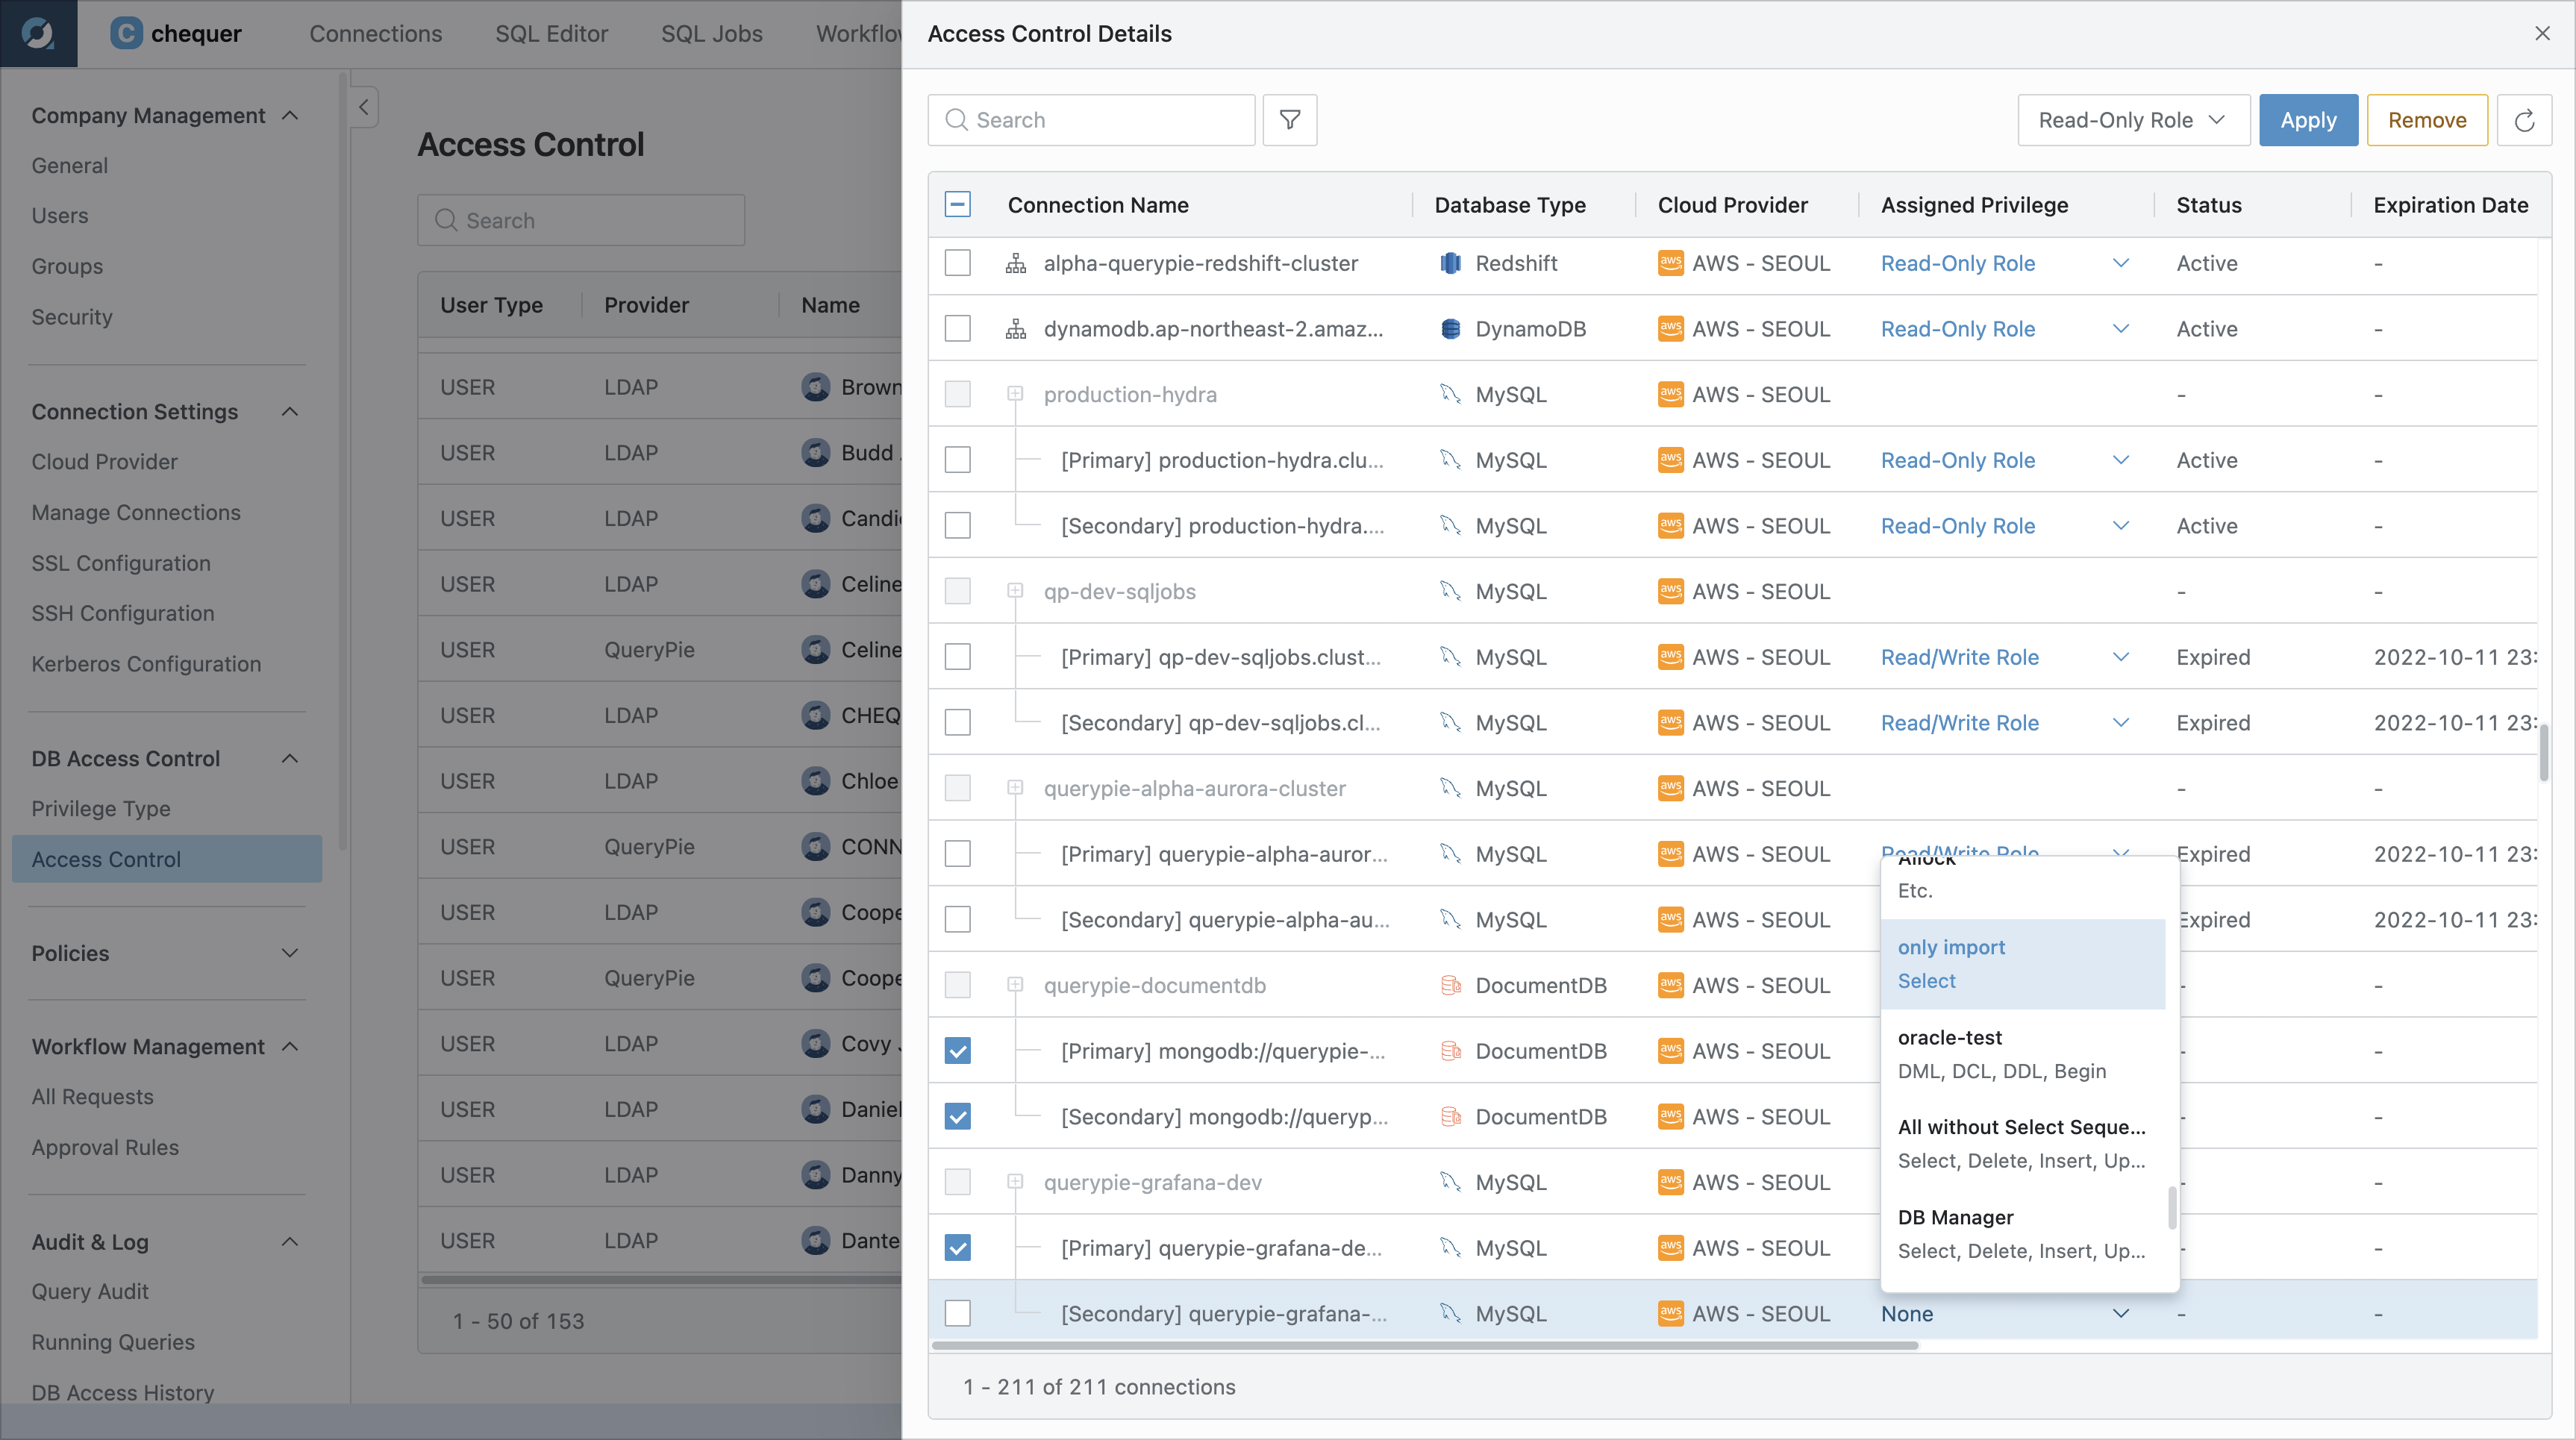Screen dimensions: 2576x1440
Task: Click MySQL icon in Secondary querypie-grafana row
Action: 1450,1313
